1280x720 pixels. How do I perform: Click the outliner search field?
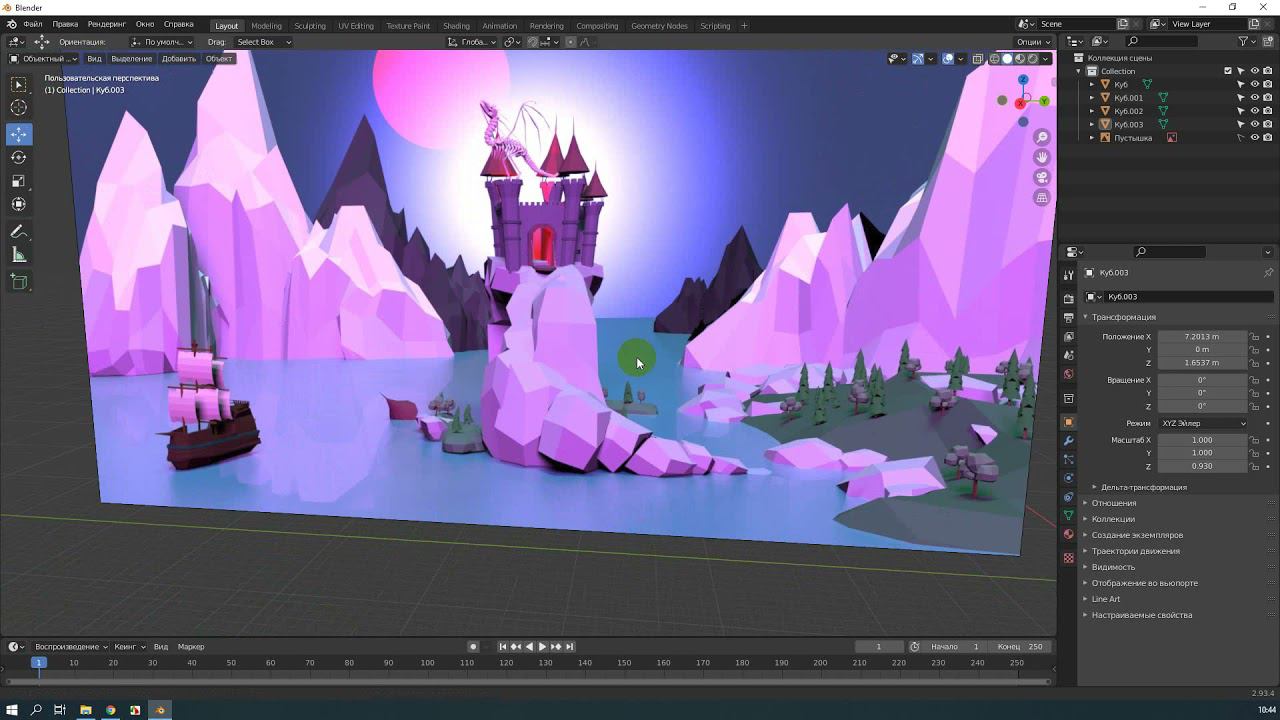click(1161, 41)
